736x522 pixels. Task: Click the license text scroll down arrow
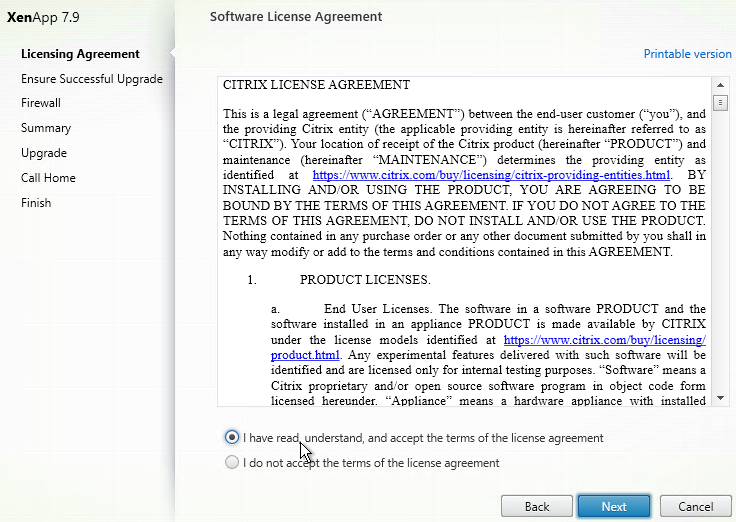pos(720,398)
